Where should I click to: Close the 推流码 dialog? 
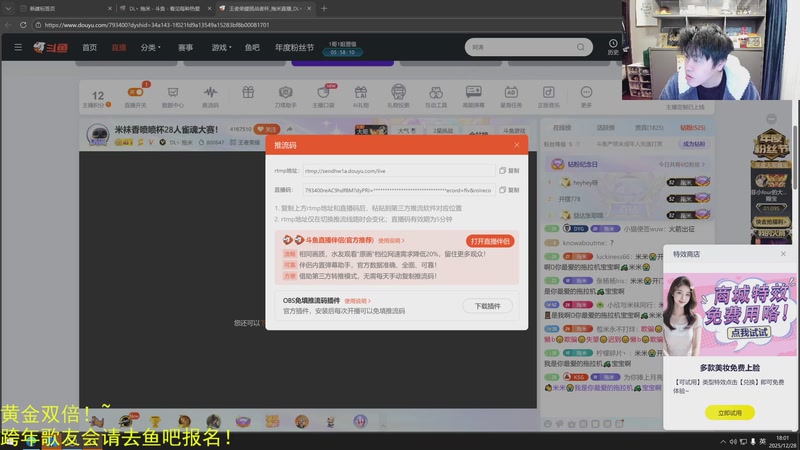point(517,145)
